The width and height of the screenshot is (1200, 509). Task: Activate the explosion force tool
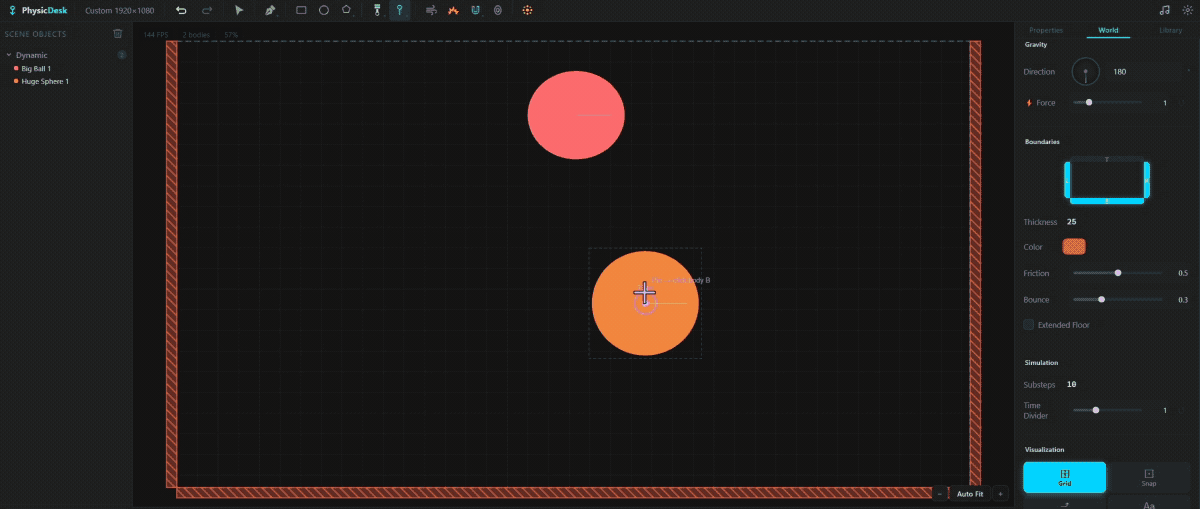click(x=453, y=10)
